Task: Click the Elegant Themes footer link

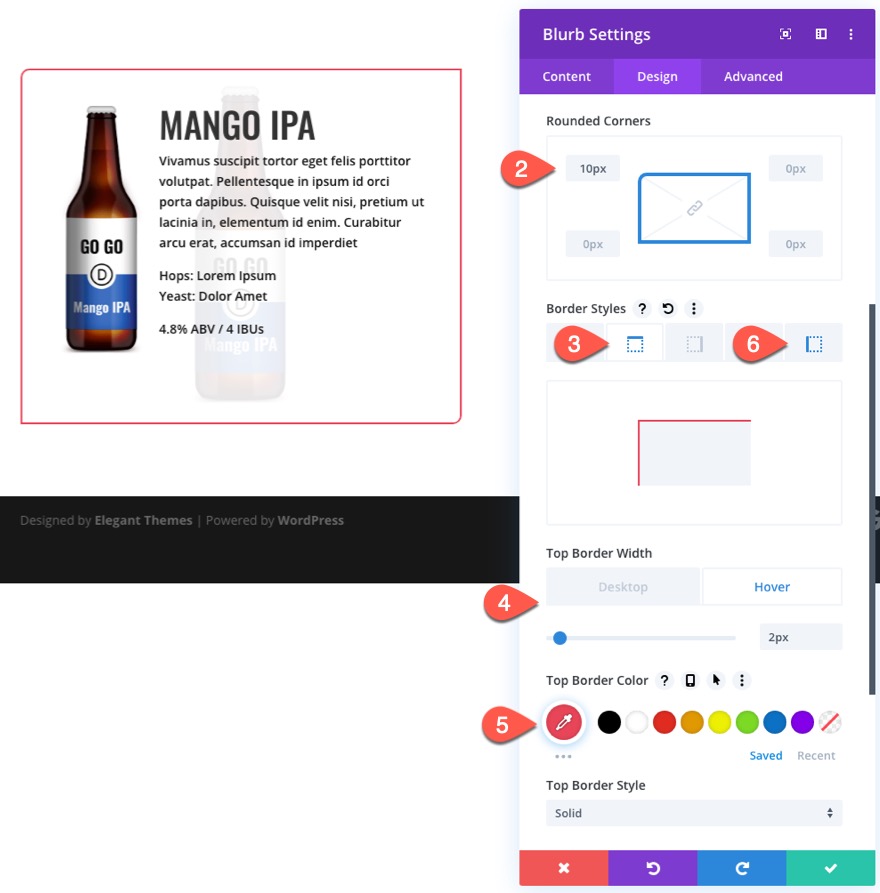Action: (x=143, y=520)
